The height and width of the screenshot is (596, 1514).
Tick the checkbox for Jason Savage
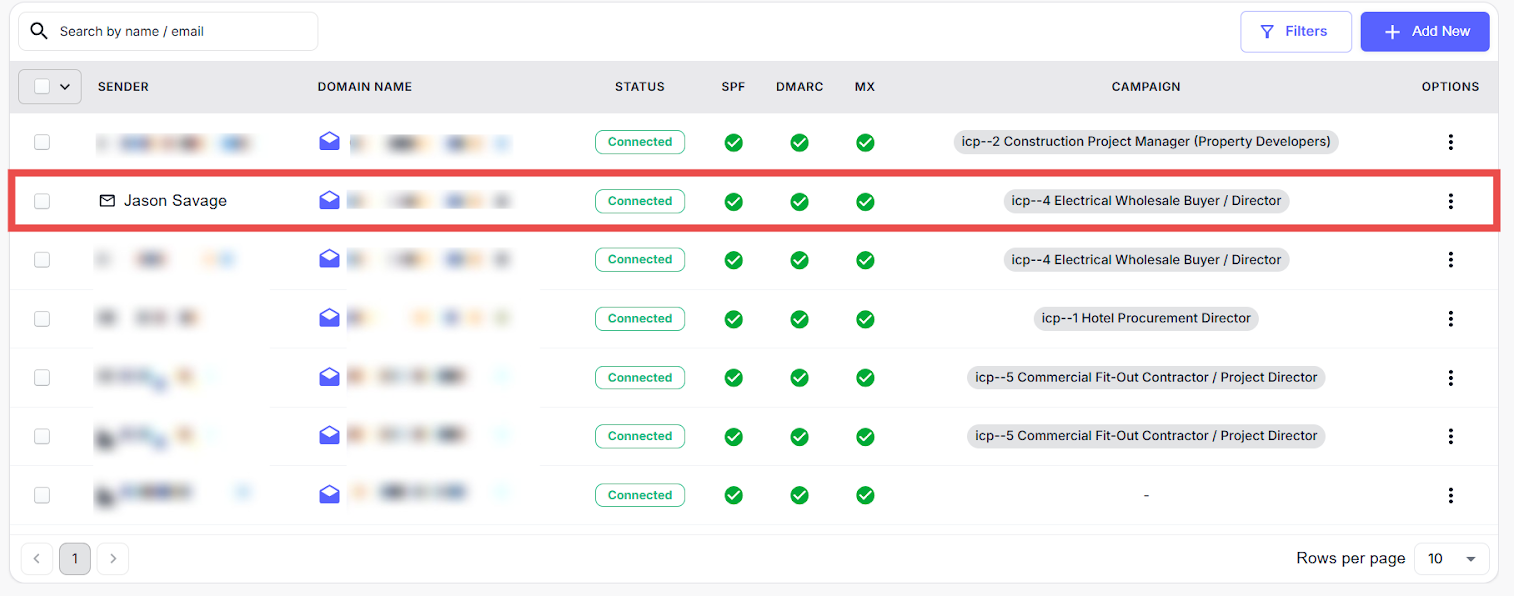pyautogui.click(x=42, y=201)
